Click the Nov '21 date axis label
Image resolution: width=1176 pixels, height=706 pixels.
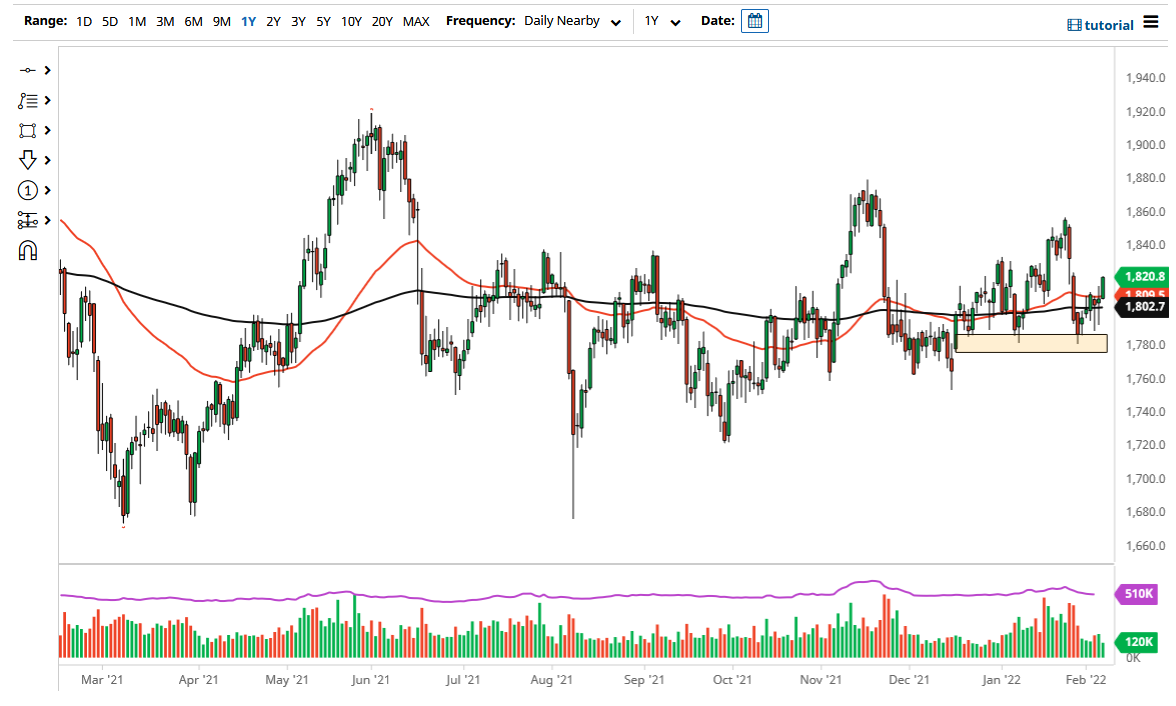coord(820,680)
